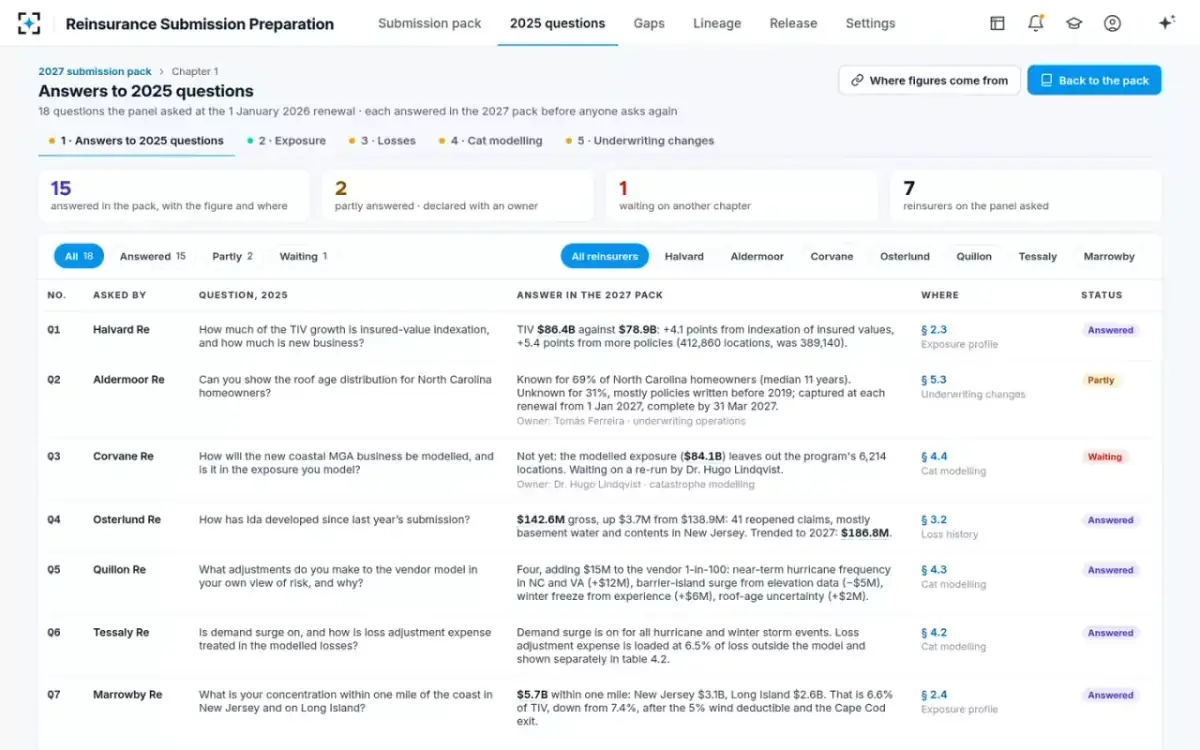Filter by Waiting 1
Viewport: 1200px width, 750px height.
pos(303,256)
